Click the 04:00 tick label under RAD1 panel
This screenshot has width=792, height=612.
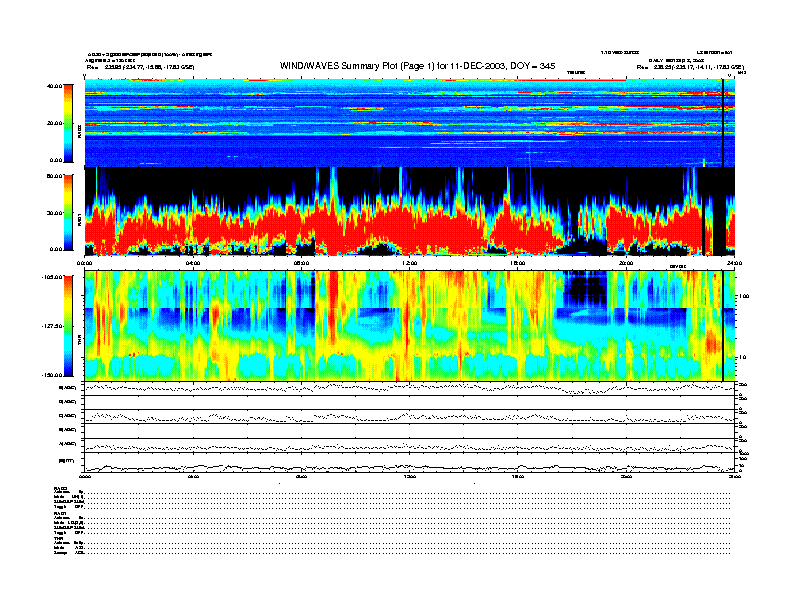[193, 263]
